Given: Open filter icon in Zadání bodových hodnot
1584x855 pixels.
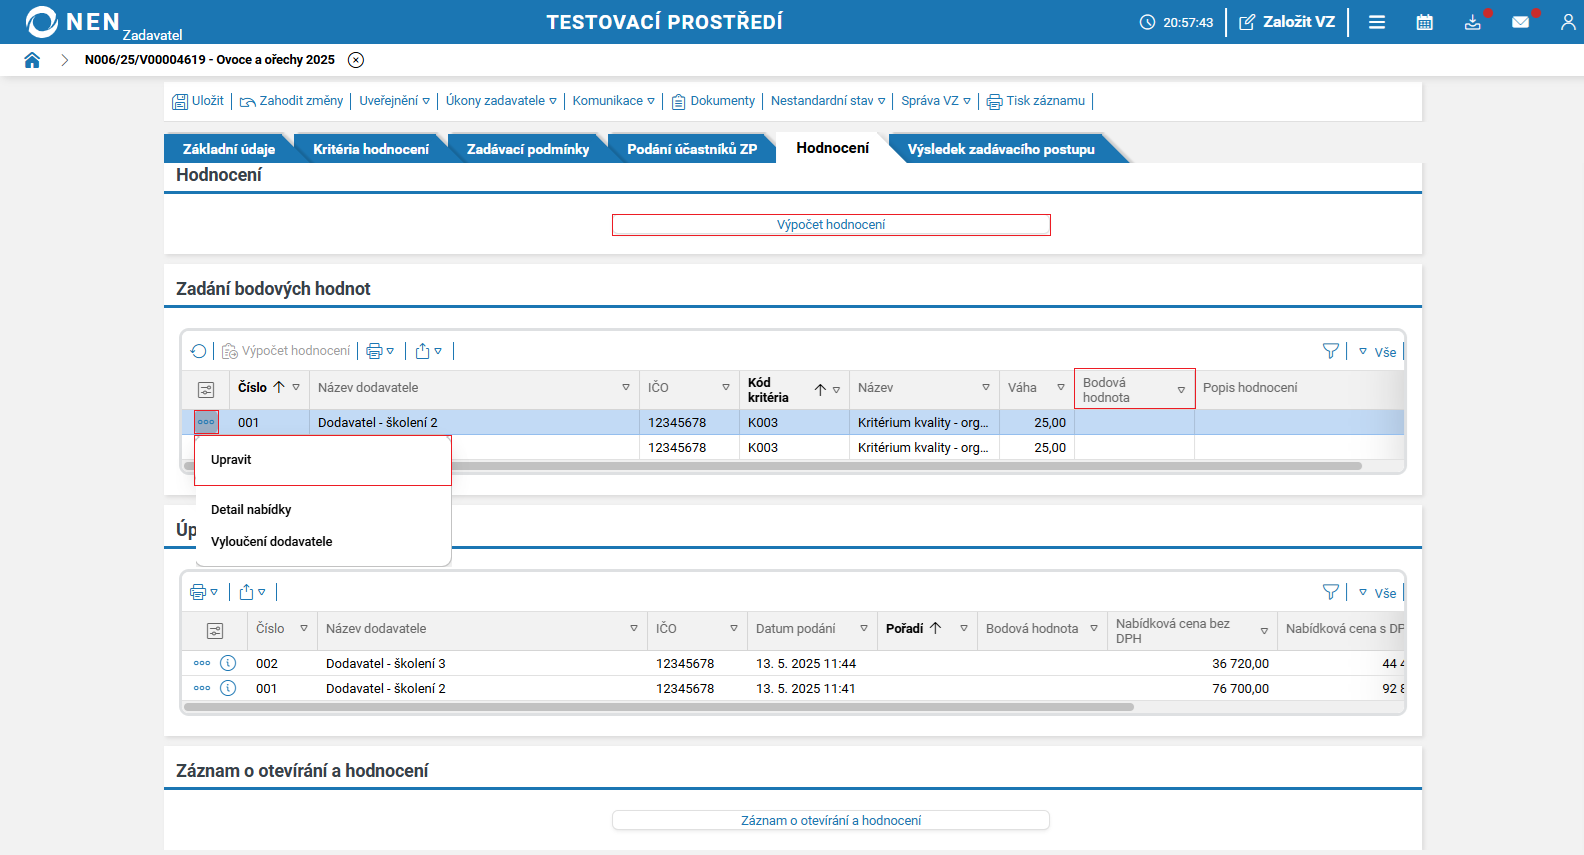Looking at the screenshot, I should point(1330,351).
